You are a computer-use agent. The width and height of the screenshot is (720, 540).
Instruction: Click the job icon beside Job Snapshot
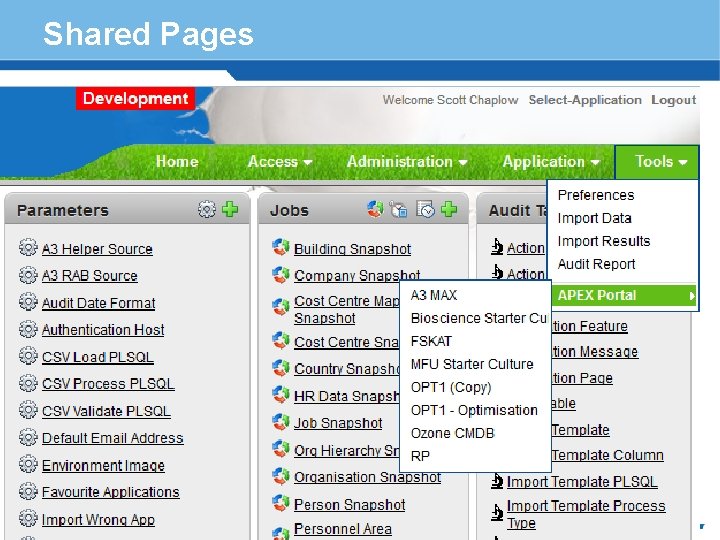281,422
